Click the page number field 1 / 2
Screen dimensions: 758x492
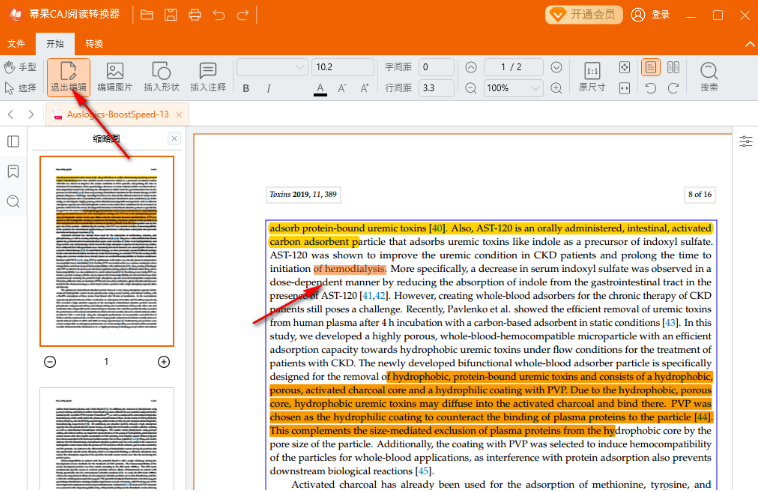(x=513, y=67)
